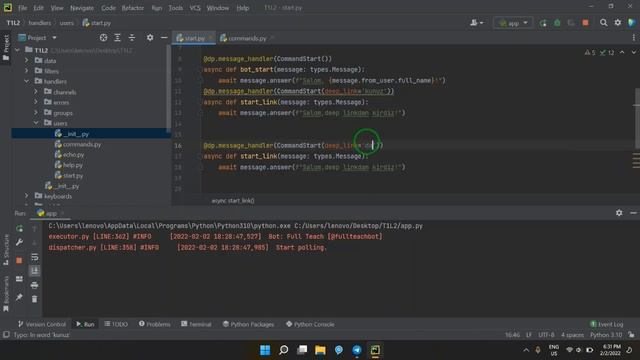
Task: Expand the filters folder
Action: [27, 71]
